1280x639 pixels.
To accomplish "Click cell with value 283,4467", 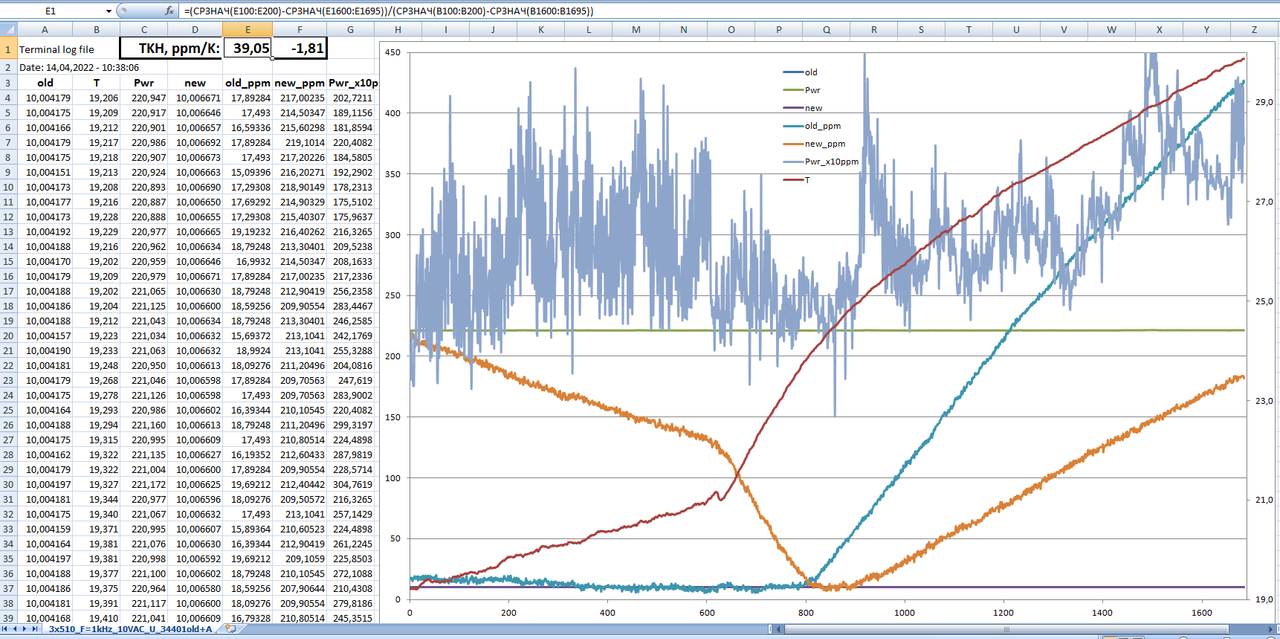I will tap(351, 306).
